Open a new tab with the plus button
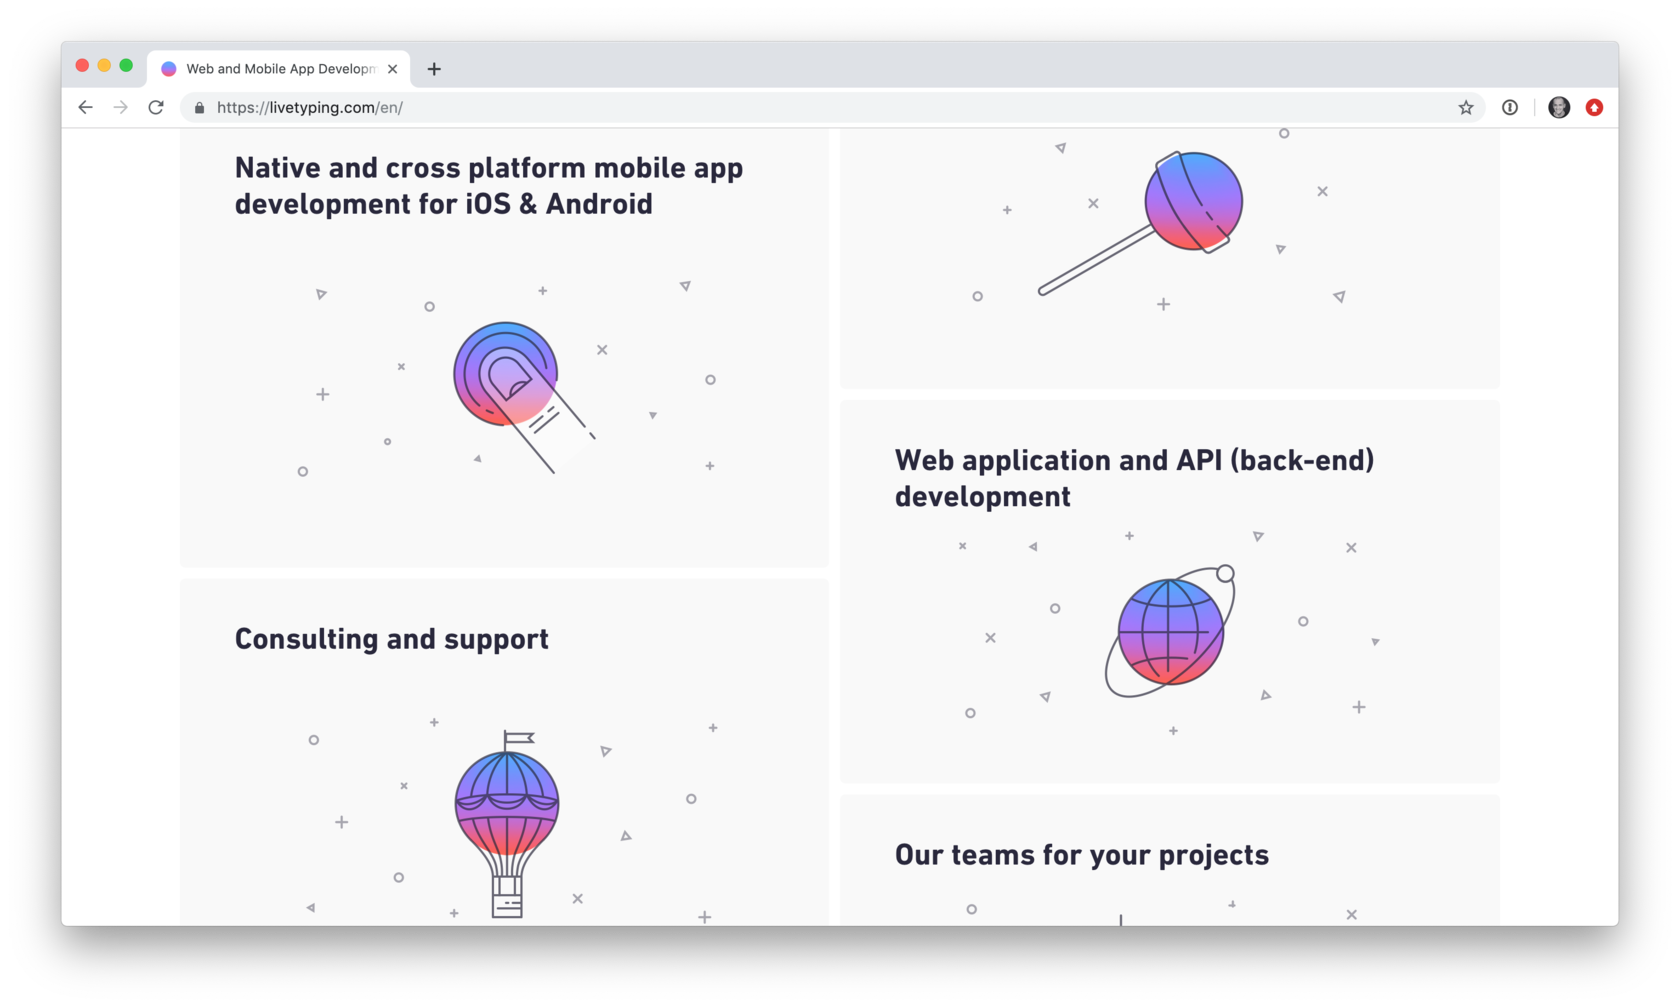The image size is (1680, 1007). tap(434, 69)
